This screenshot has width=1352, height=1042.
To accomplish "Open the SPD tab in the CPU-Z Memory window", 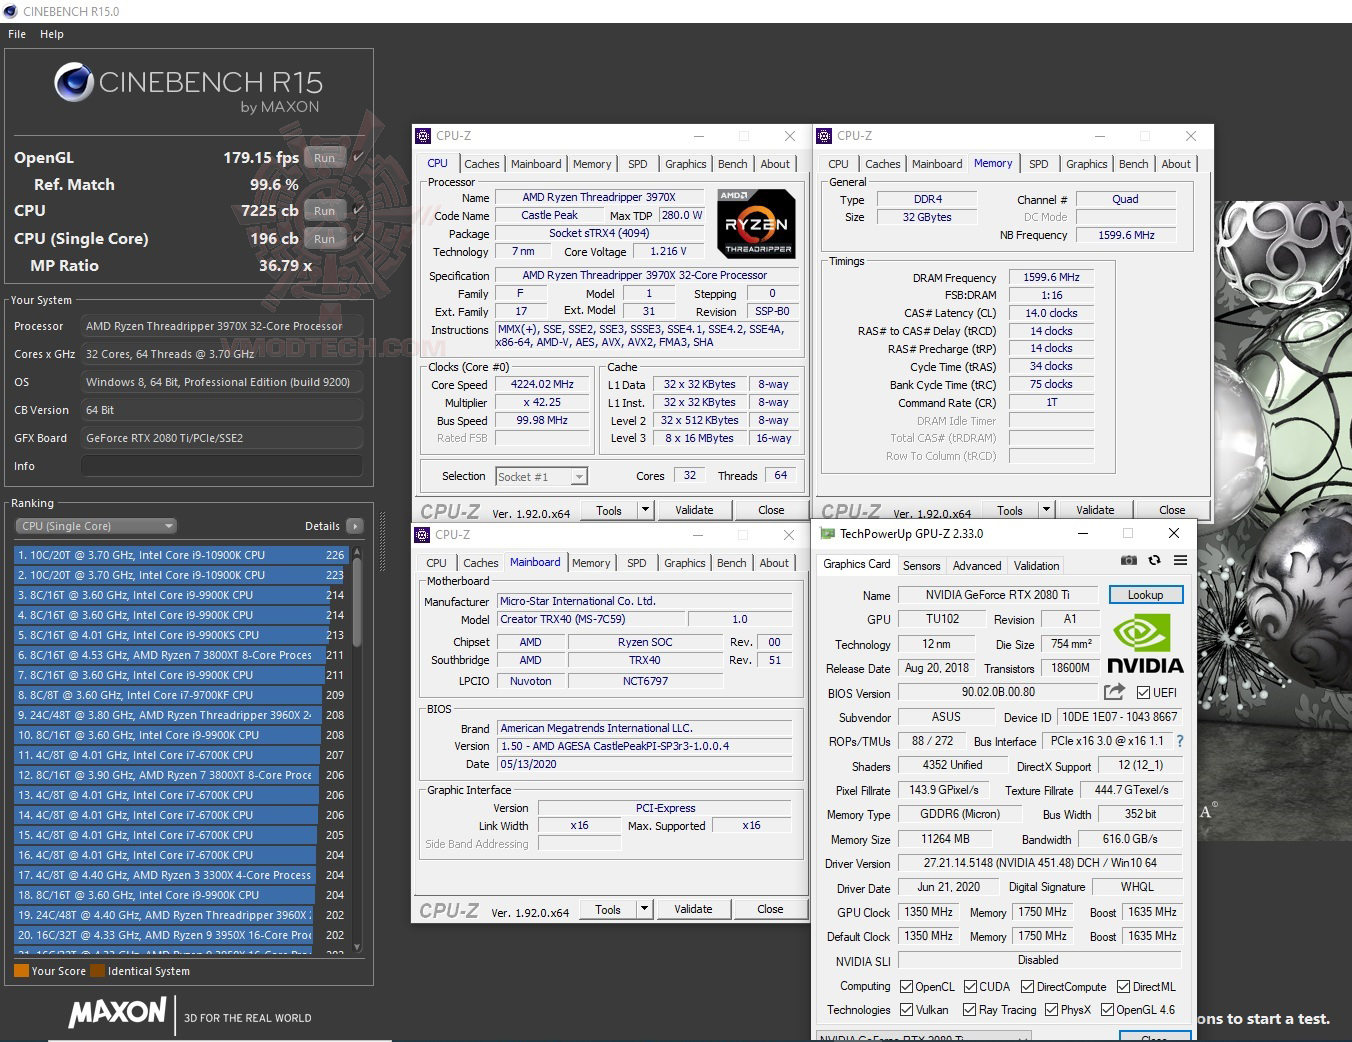I will [x=1039, y=164].
